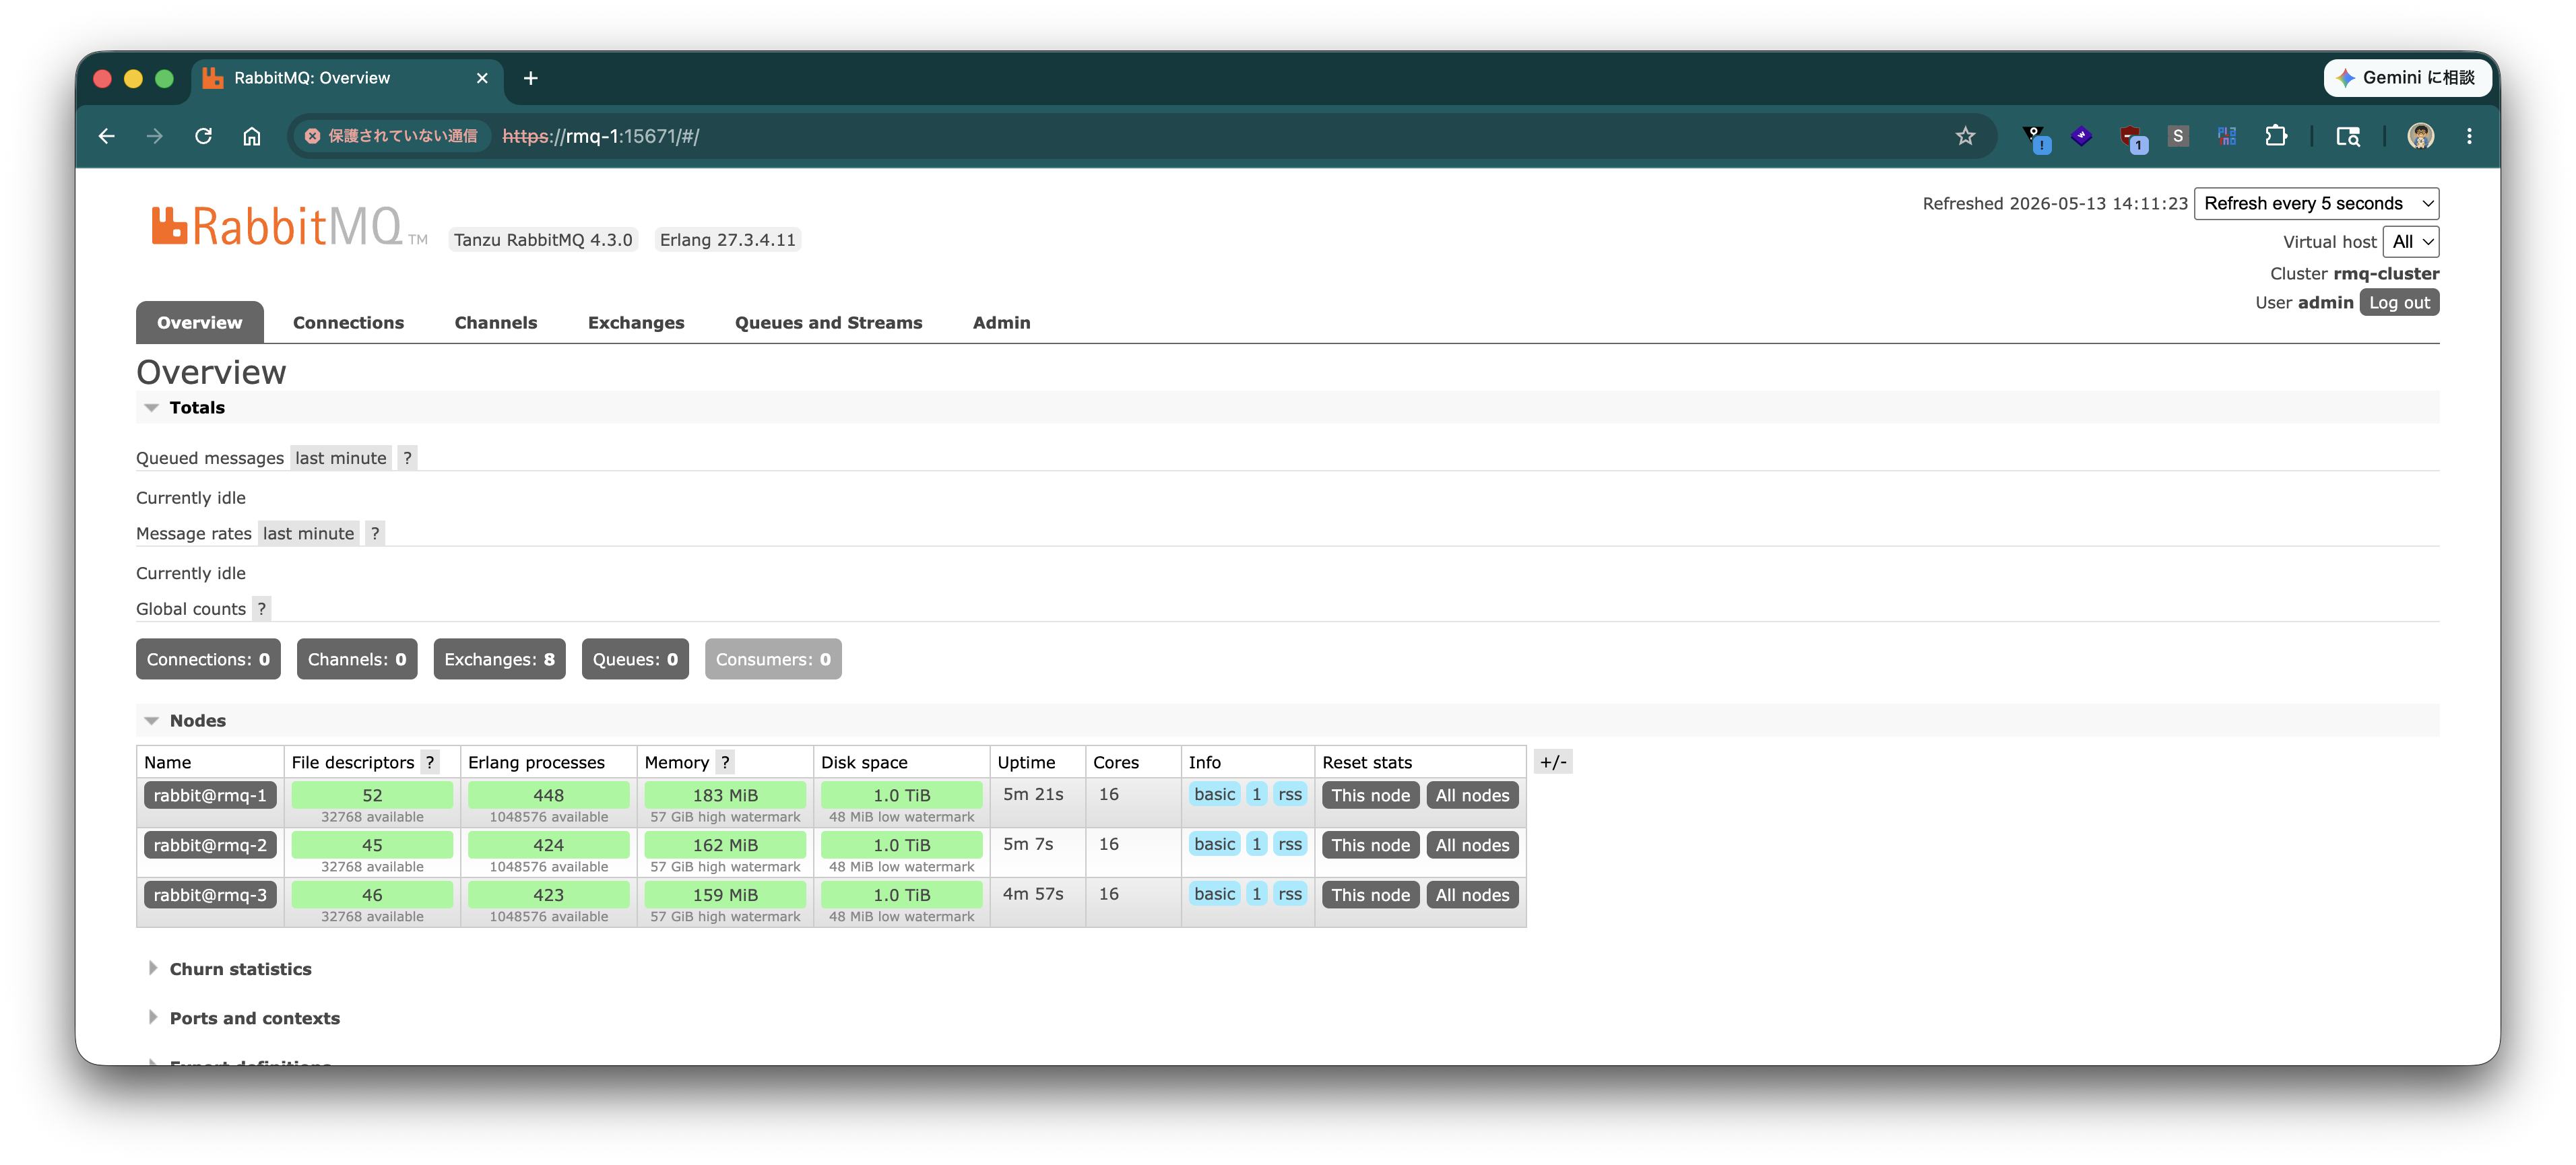The image size is (2576, 1165).
Task: Reload the RabbitMQ page
Action: (x=203, y=136)
